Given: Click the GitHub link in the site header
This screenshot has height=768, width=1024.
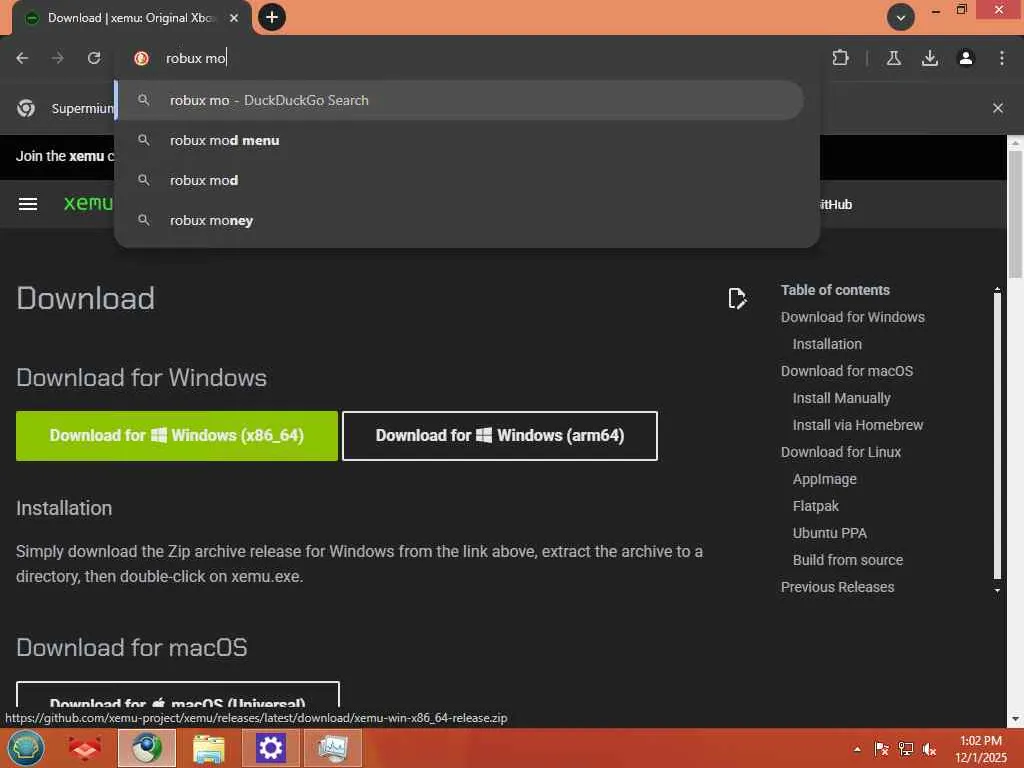Looking at the screenshot, I should pos(835,204).
